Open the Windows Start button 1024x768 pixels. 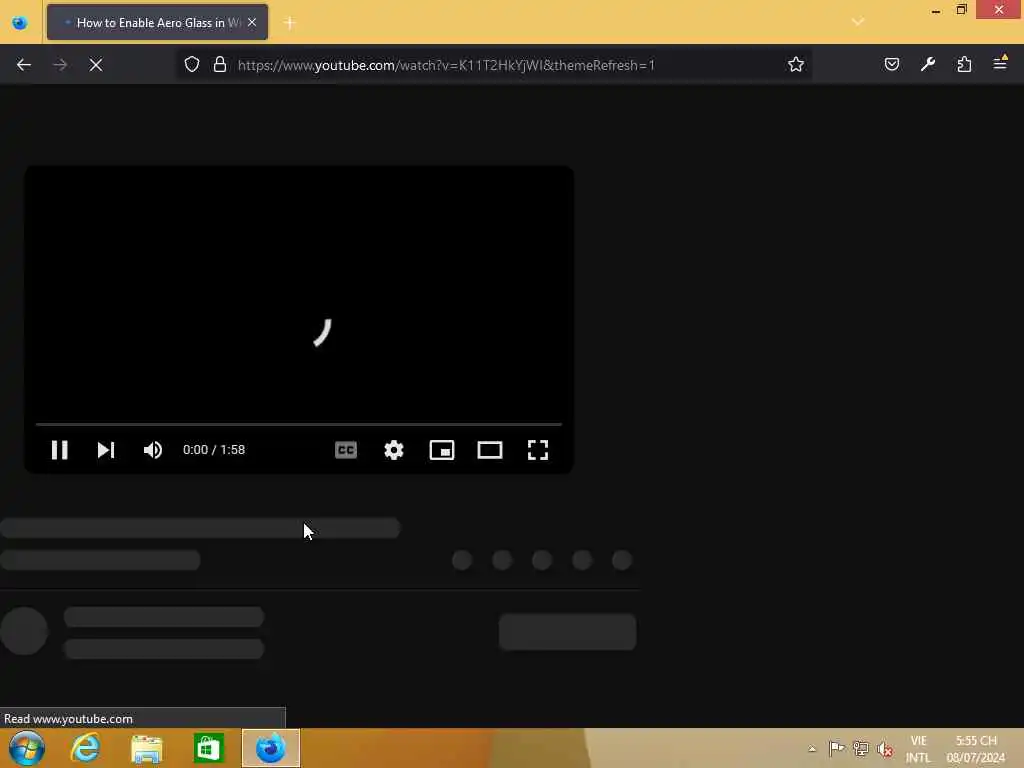coord(27,748)
